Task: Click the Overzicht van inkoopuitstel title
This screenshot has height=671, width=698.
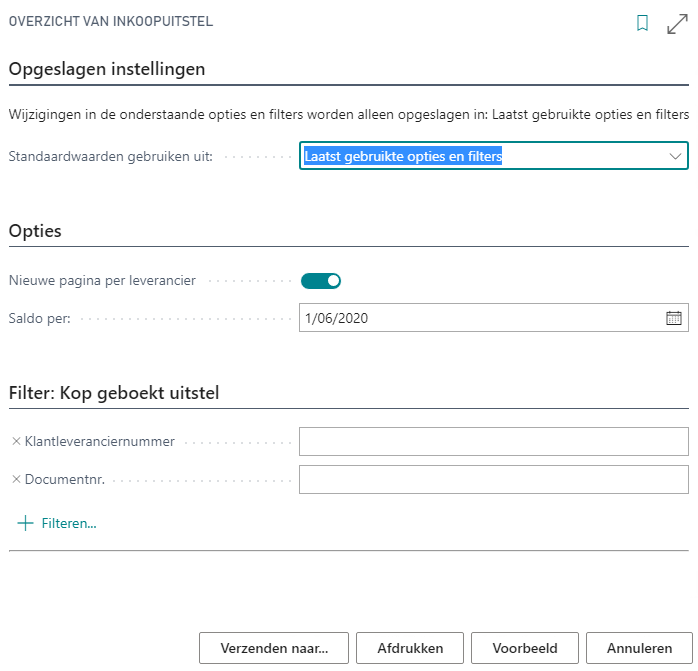Action: 111,21
